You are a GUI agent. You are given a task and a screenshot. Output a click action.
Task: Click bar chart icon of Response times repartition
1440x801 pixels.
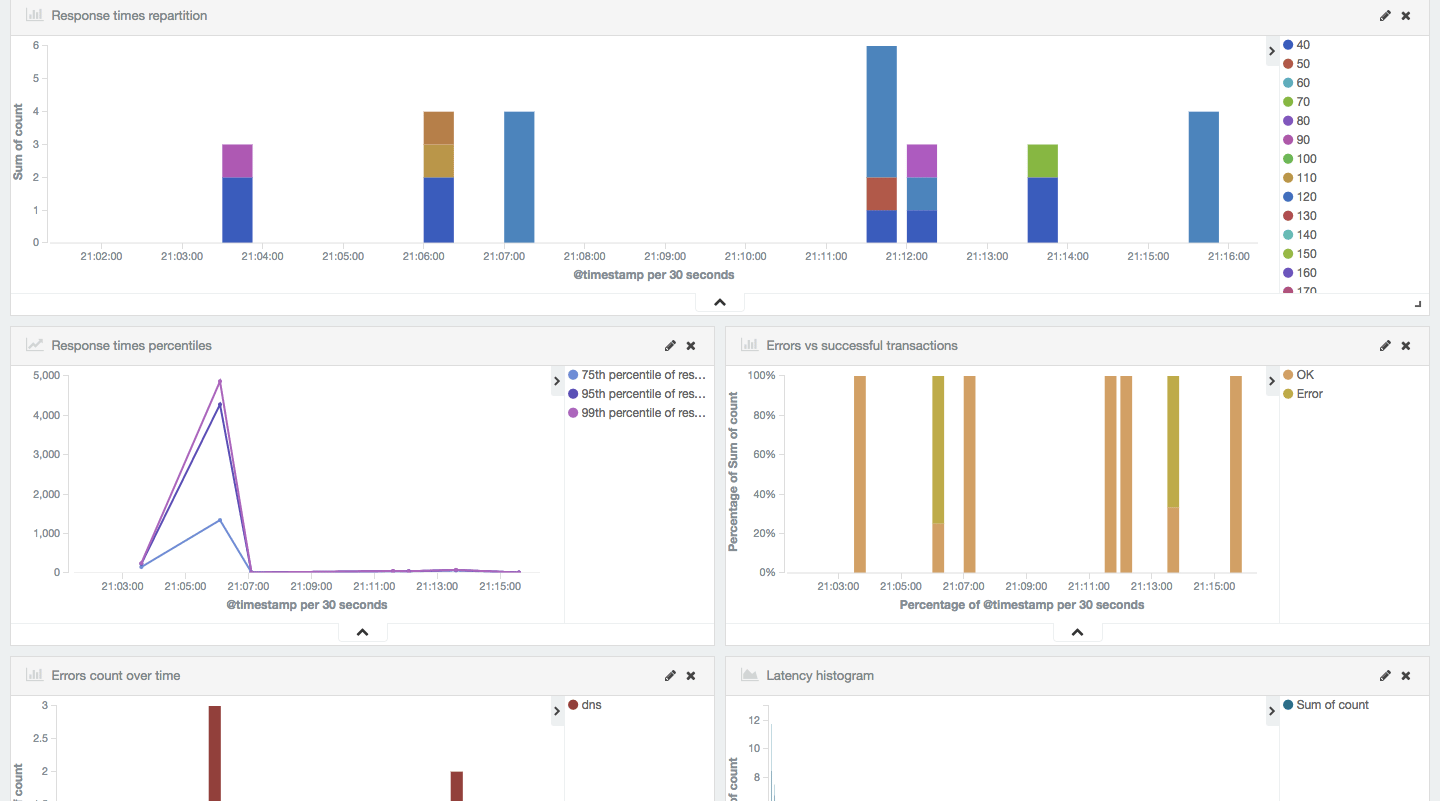click(34, 16)
